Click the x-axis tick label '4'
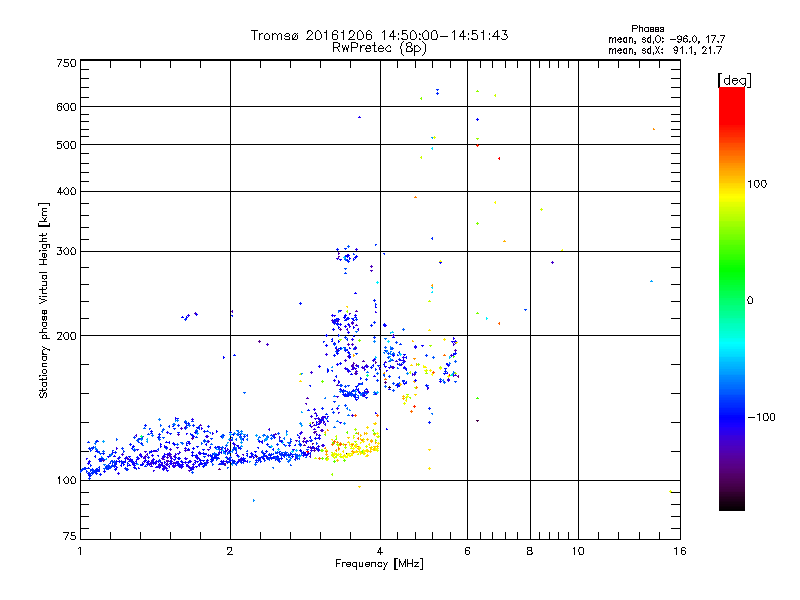Image resolution: width=800 pixels, height=600 pixels. [x=380, y=552]
